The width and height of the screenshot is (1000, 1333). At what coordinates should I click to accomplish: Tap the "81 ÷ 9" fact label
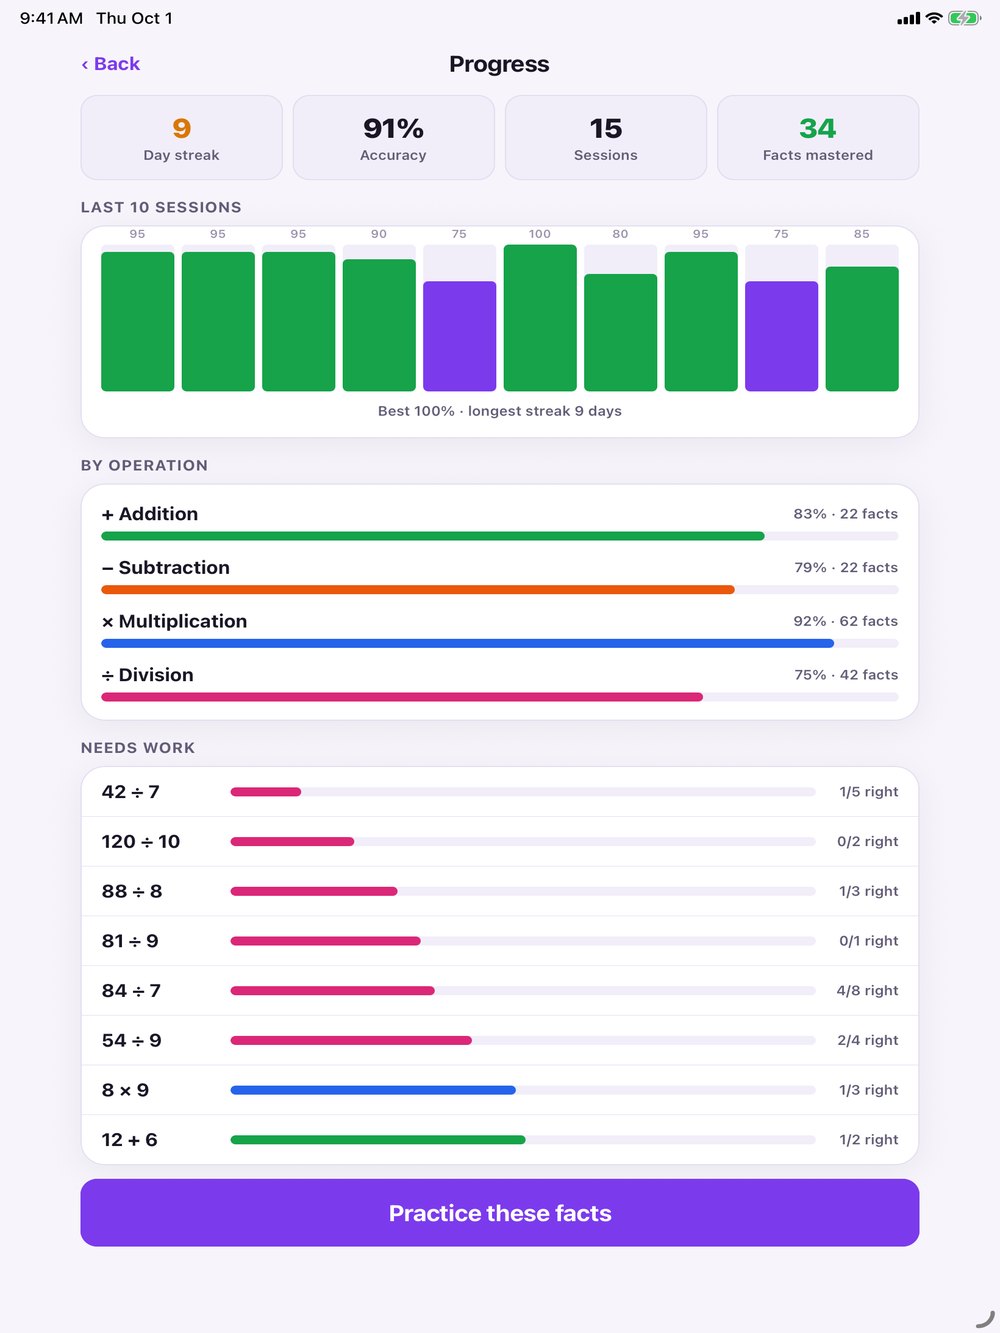pyautogui.click(x=130, y=941)
